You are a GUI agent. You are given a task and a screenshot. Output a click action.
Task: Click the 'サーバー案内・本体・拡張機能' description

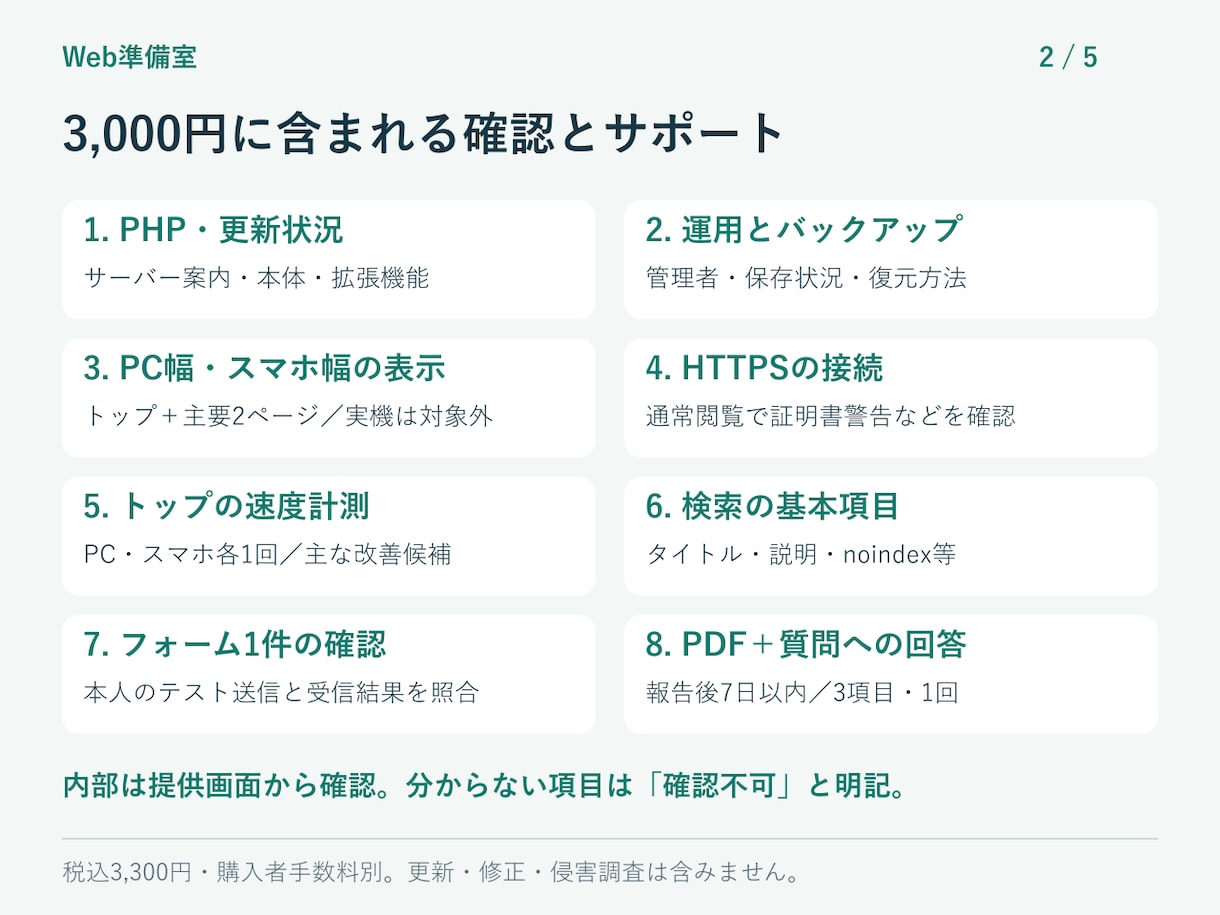pos(256,278)
